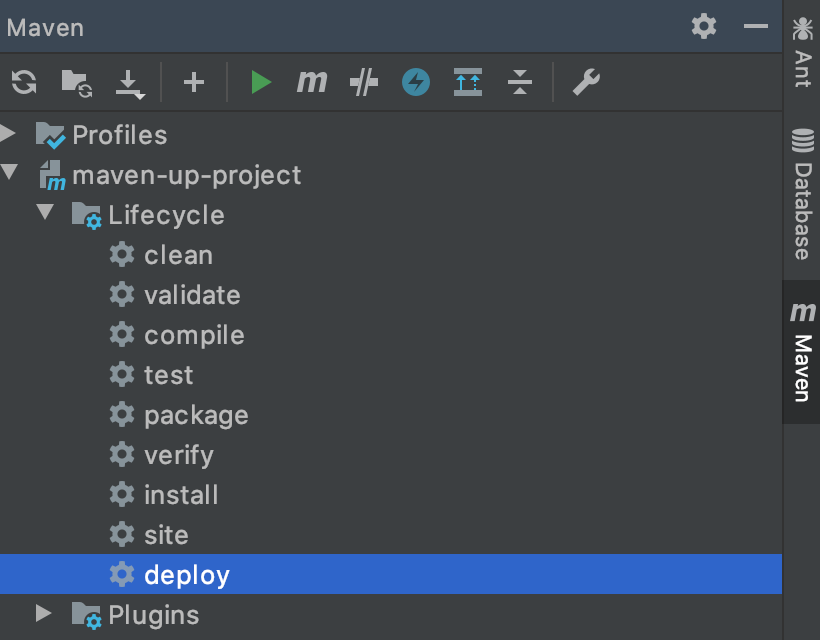820x640 pixels.
Task: Click Generate Sources and Update Folders icon
Action: (77, 83)
